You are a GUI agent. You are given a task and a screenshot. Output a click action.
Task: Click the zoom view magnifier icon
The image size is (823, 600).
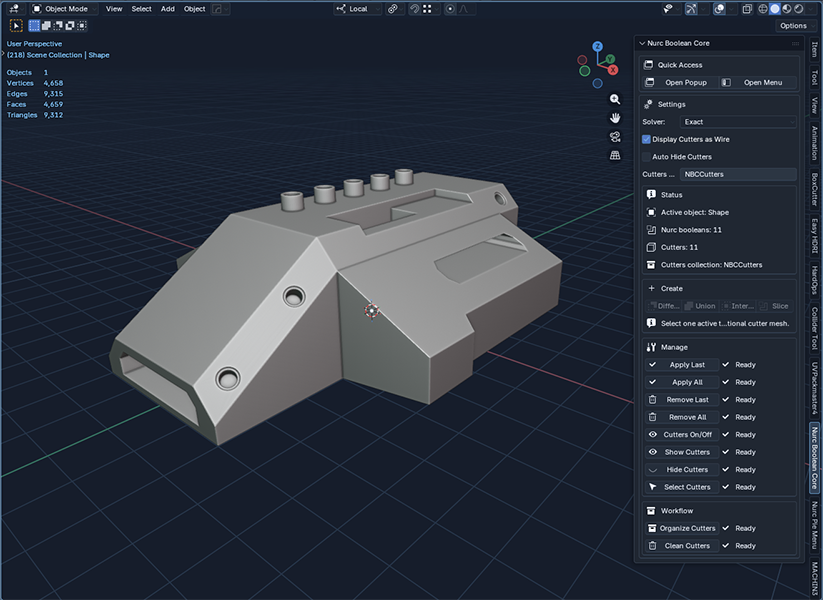click(615, 99)
